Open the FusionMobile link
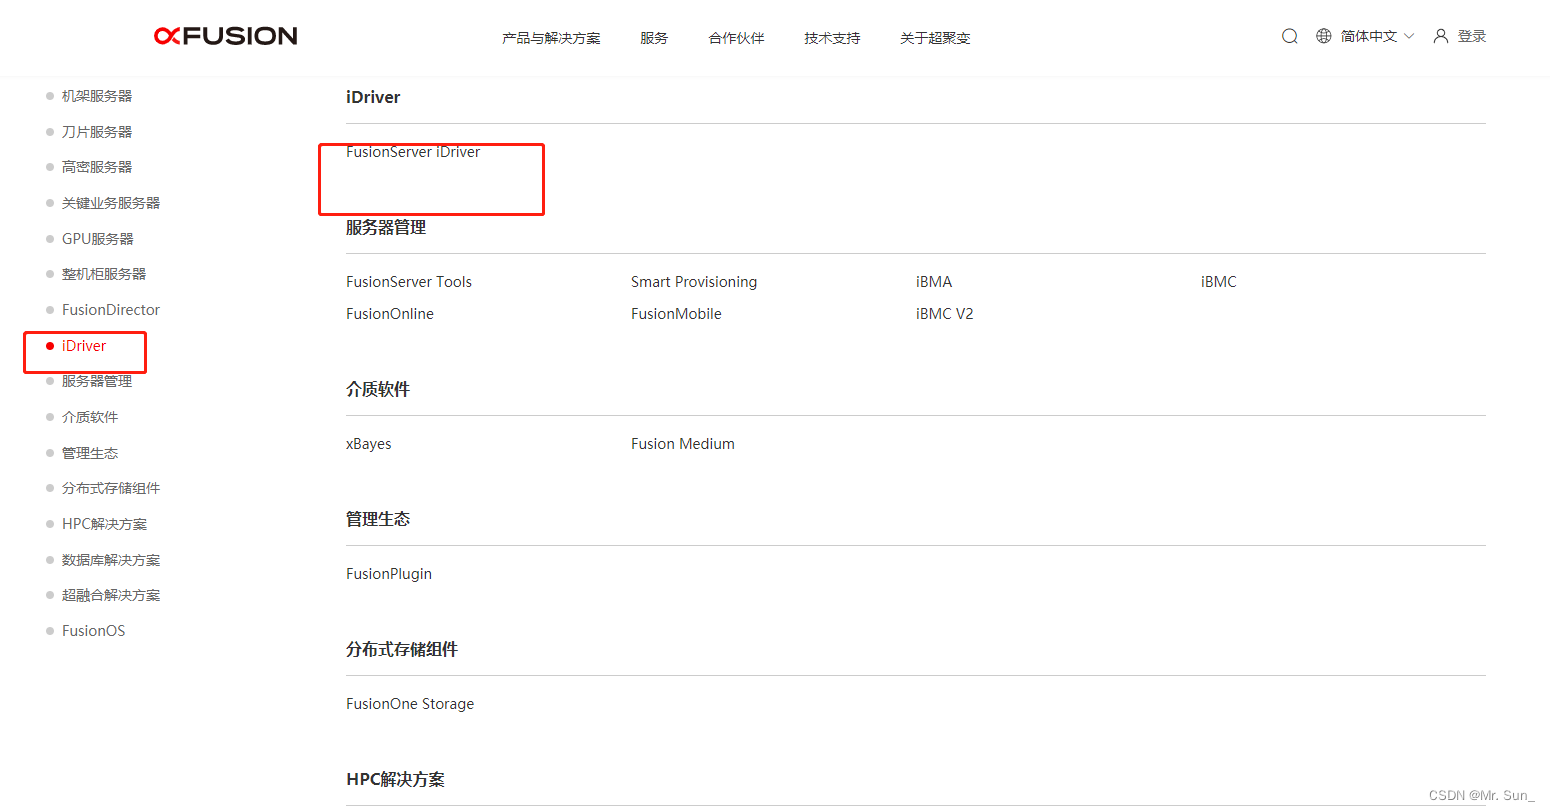 676,314
